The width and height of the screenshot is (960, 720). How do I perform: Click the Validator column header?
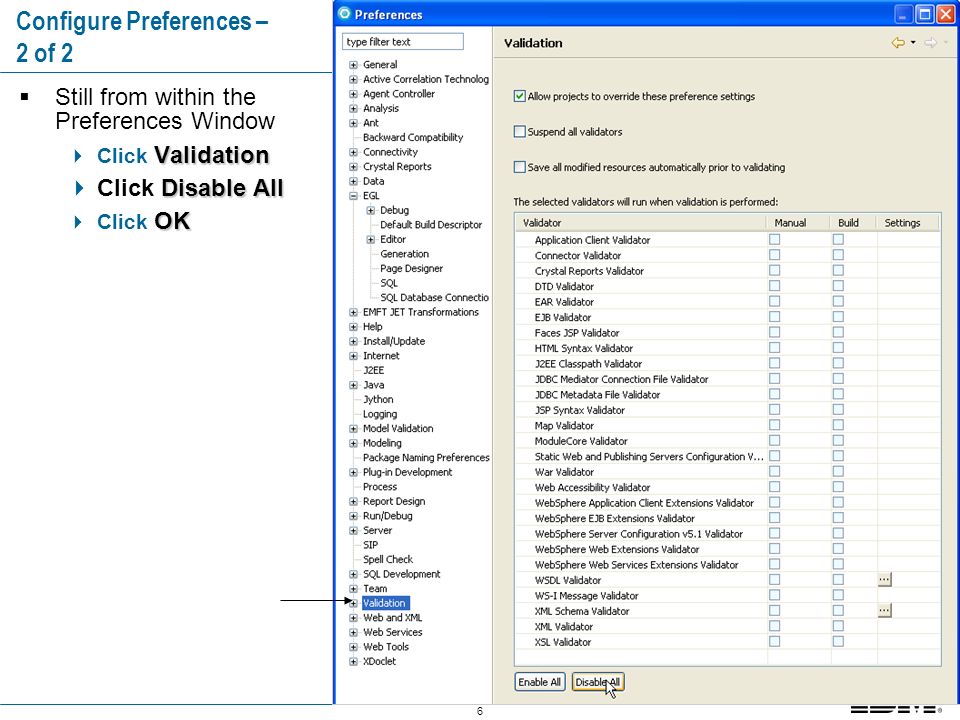640,223
